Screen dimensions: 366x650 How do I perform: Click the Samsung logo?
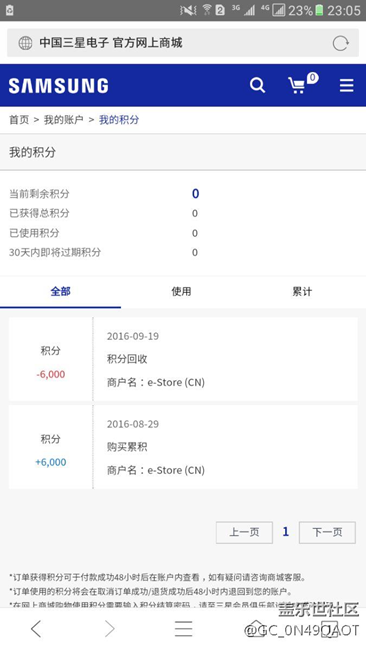coord(58,86)
